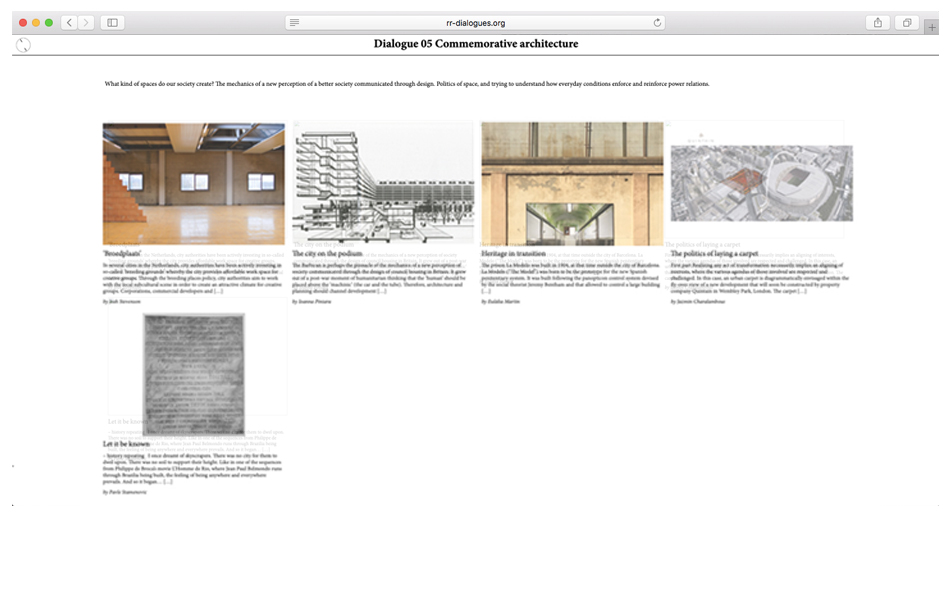
Task: Open the Wembley stadium aerial thumbnail
Action: [x=762, y=183]
